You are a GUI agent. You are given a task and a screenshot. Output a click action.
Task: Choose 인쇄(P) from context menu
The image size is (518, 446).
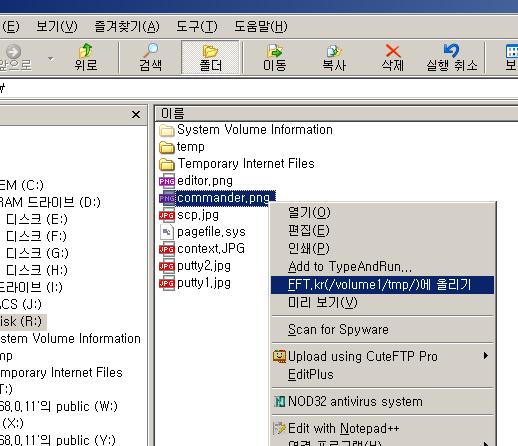[x=382, y=248]
